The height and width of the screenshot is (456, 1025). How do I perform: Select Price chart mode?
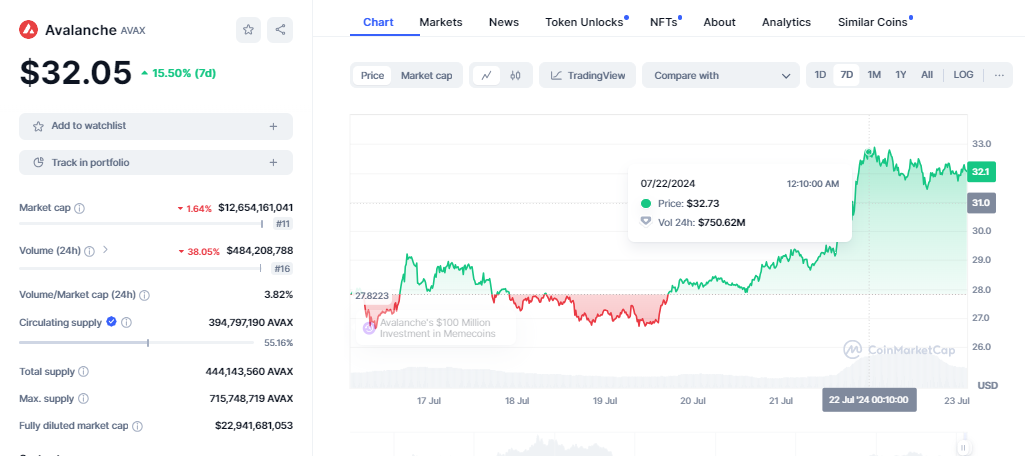[373, 75]
